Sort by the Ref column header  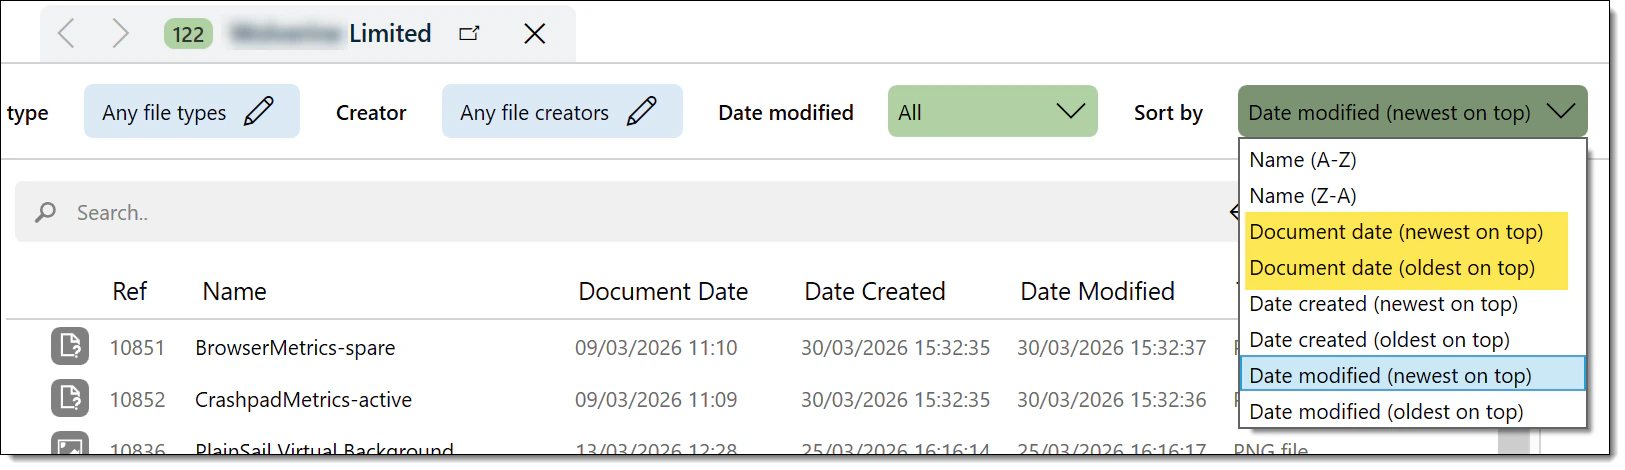[129, 291]
